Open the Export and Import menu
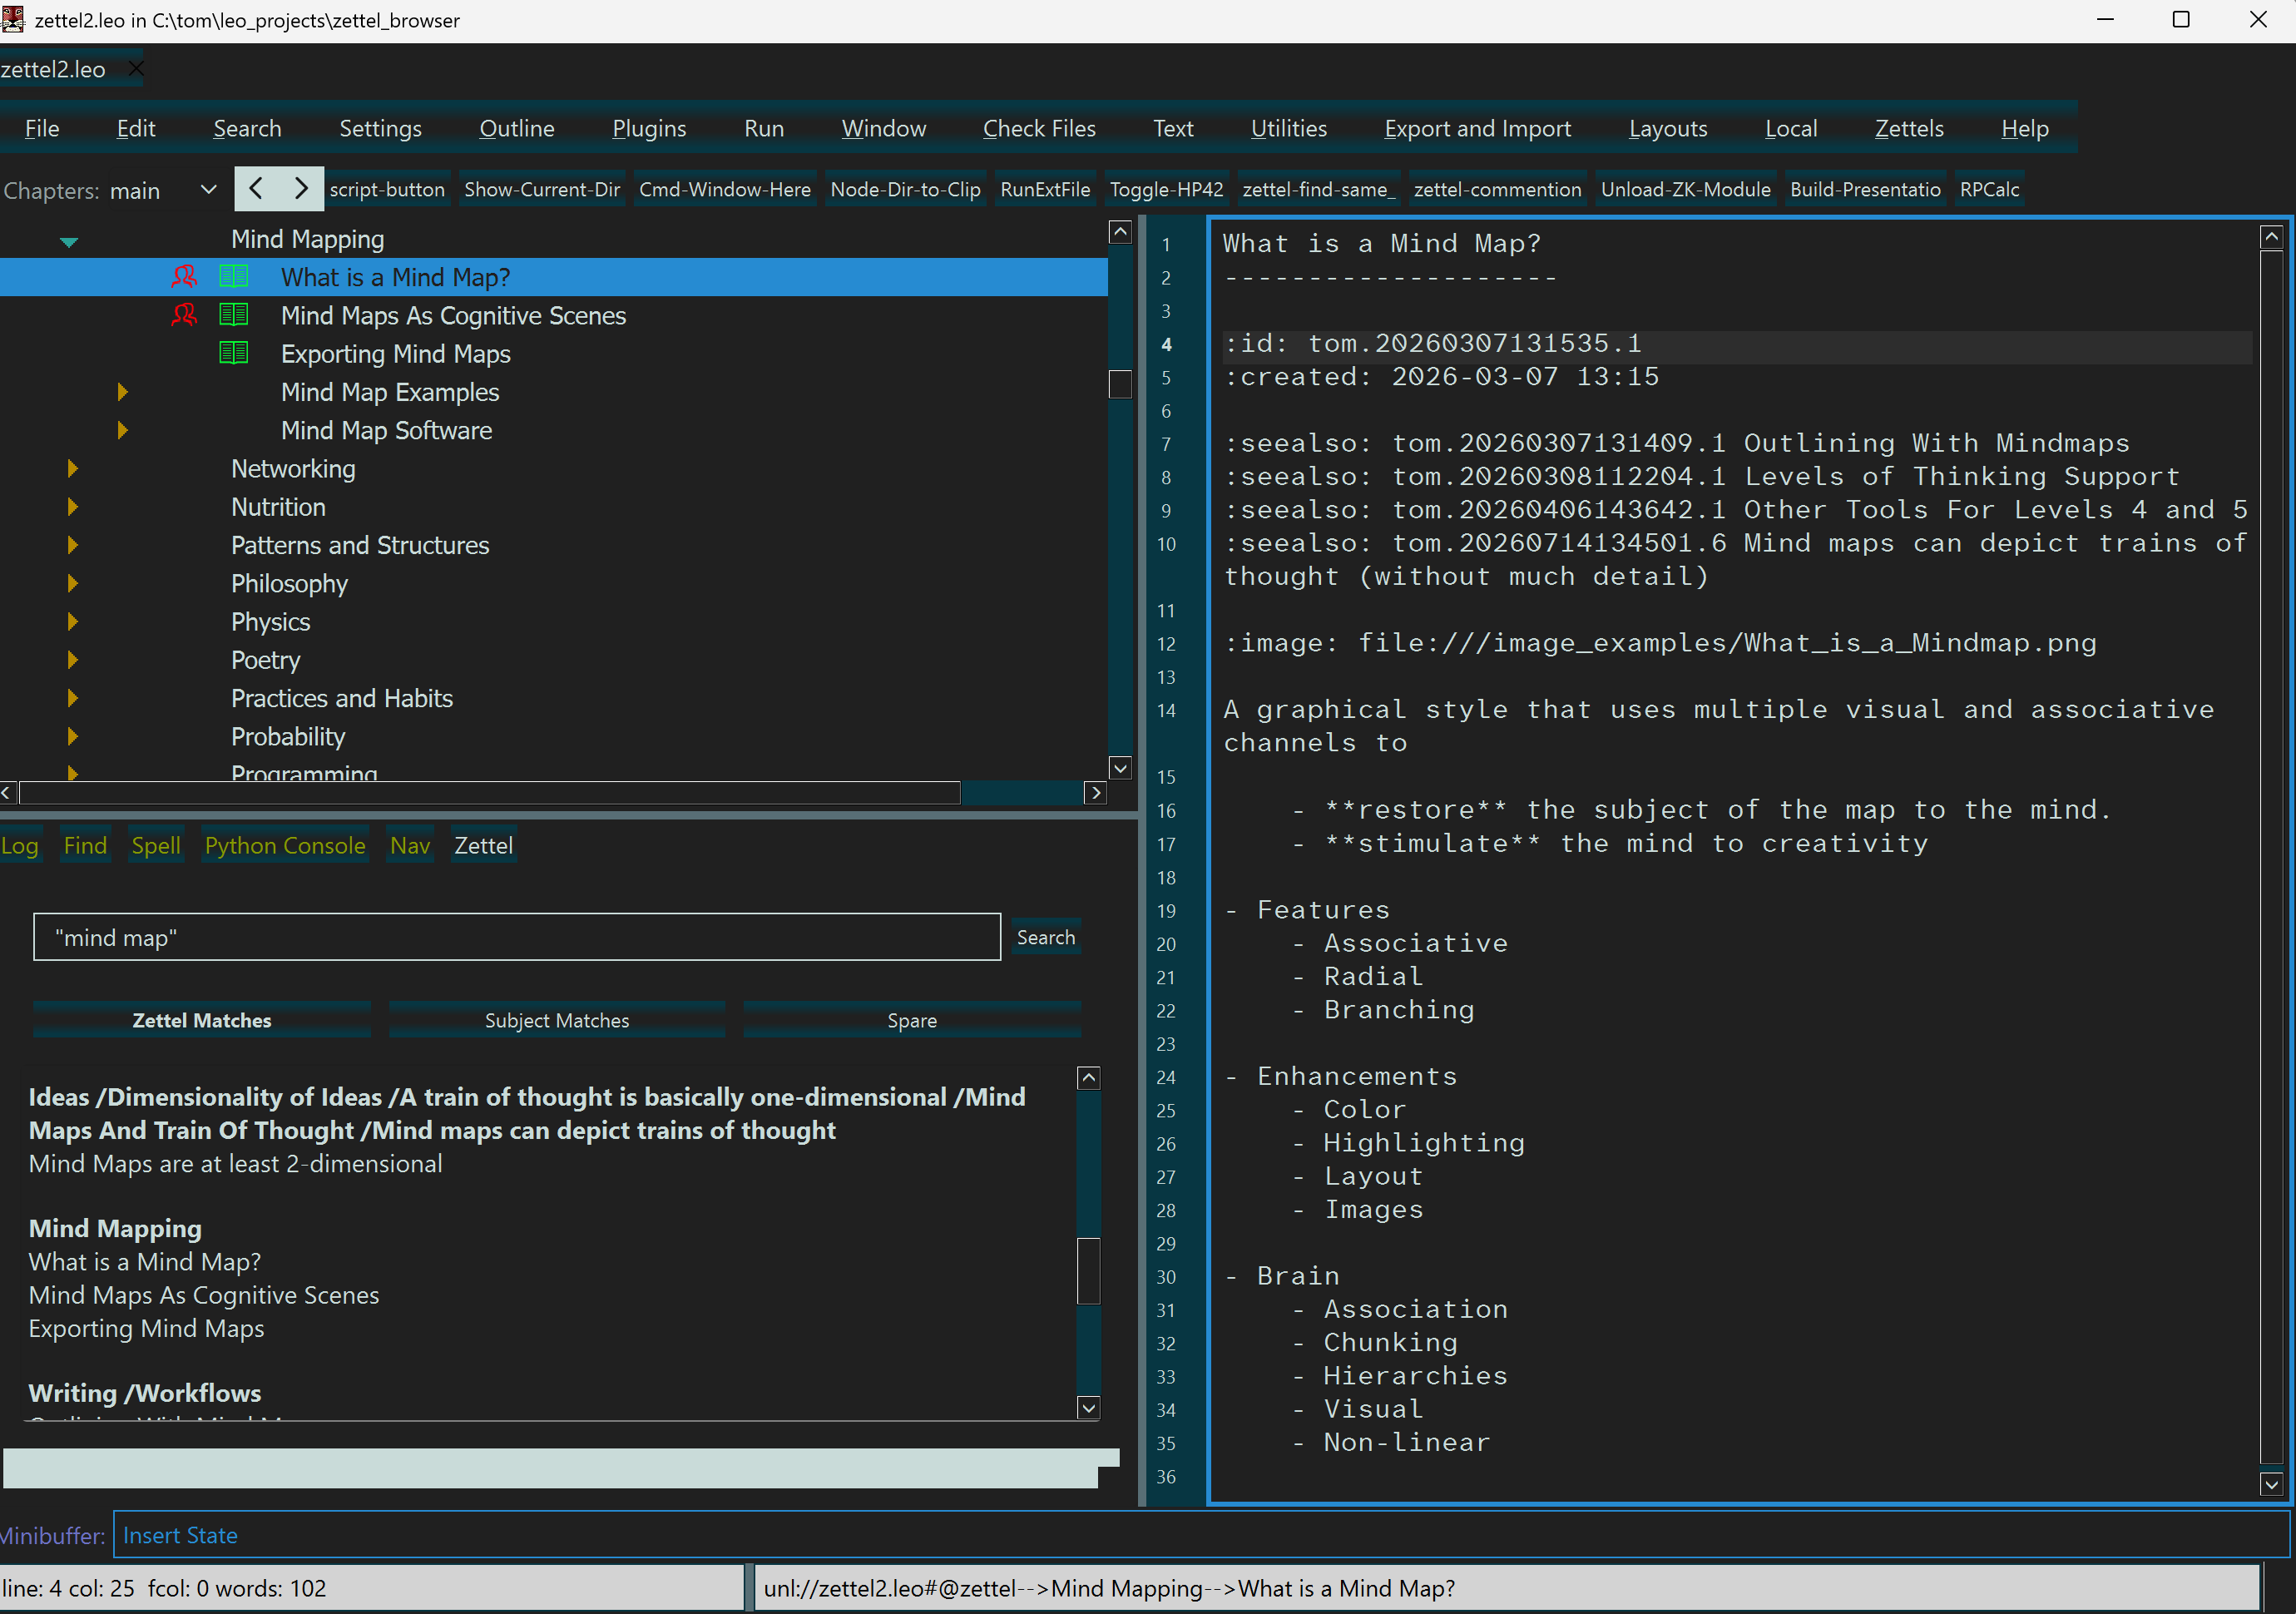Screen dimensions: 2296x1614 click(x=1477, y=128)
